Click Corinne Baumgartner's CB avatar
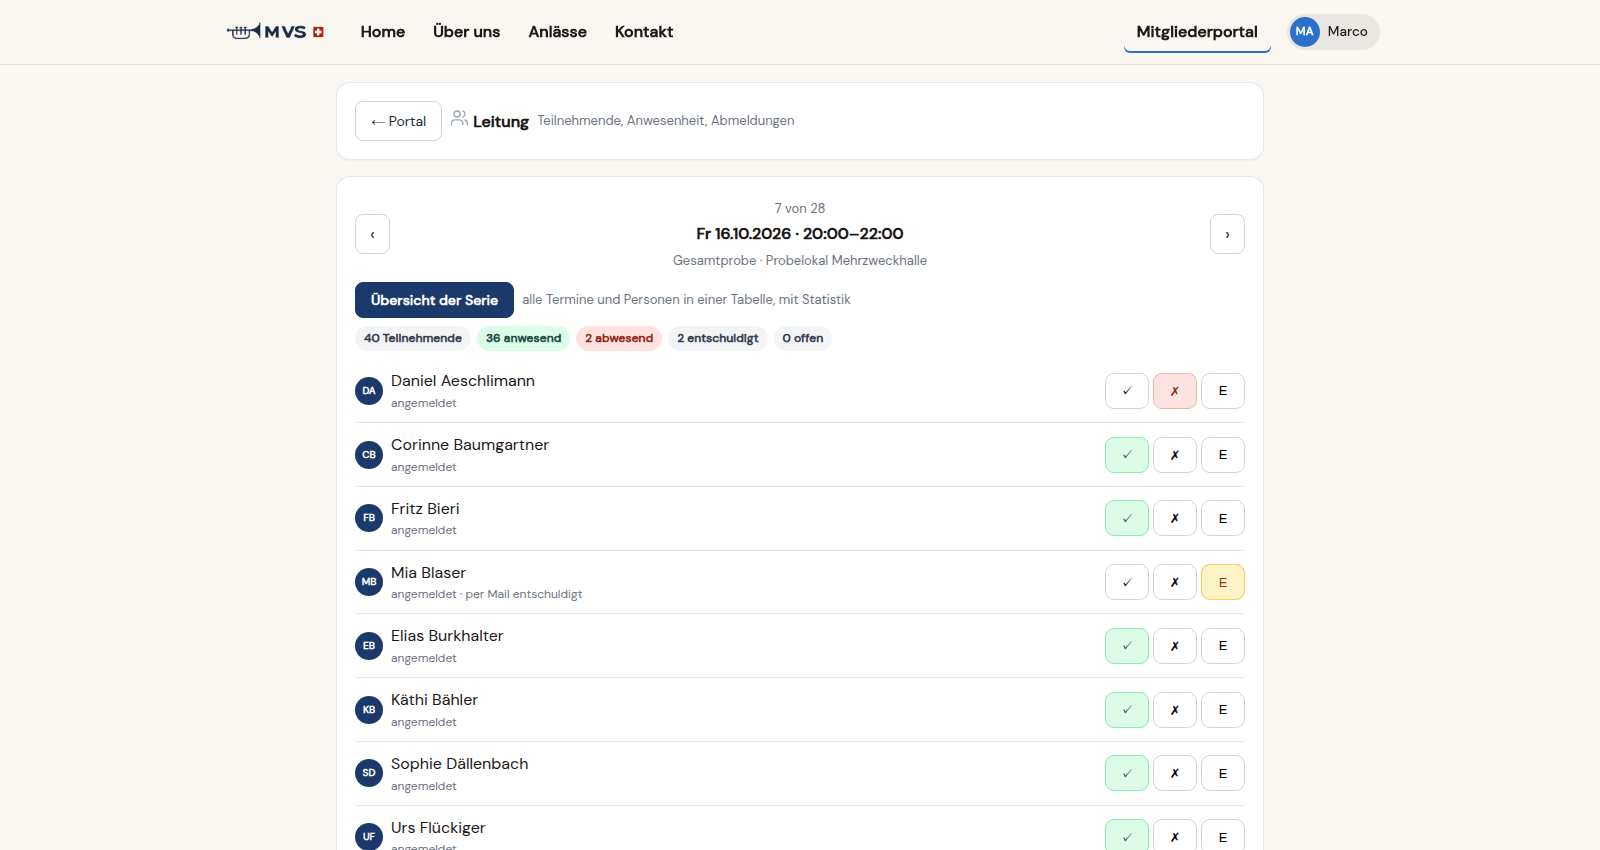The image size is (1600, 850). pos(369,455)
